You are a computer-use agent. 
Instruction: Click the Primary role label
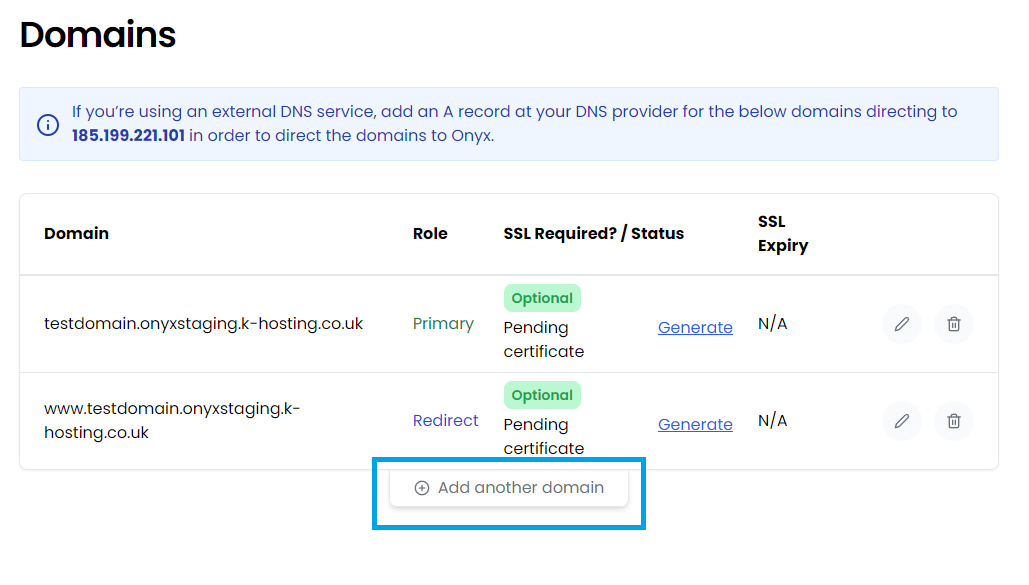[443, 324]
